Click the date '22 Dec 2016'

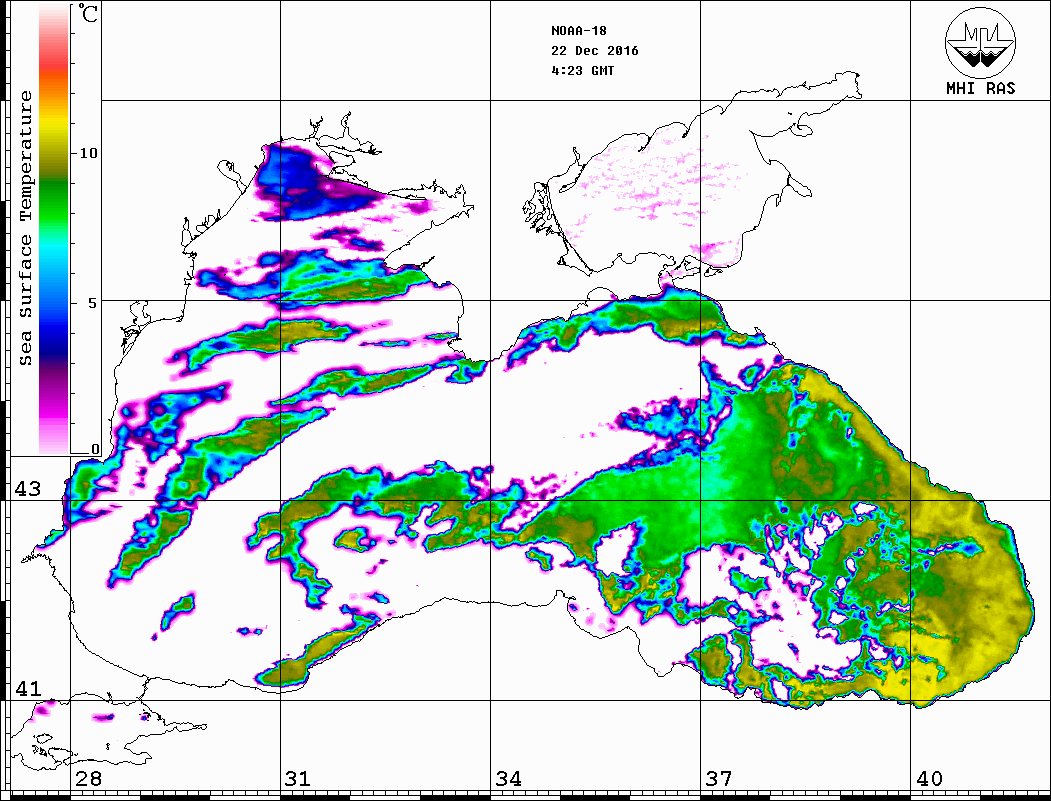tap(595, 51)
